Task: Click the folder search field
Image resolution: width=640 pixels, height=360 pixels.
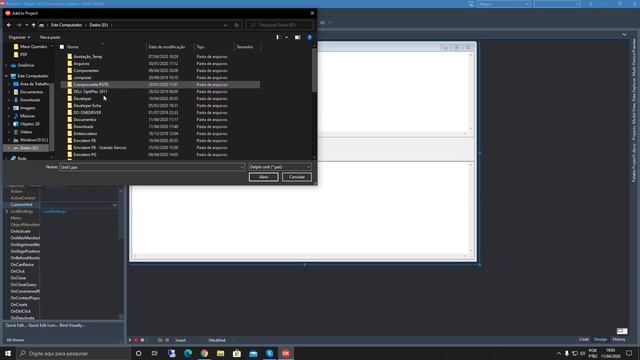Action: pos(279,25)
